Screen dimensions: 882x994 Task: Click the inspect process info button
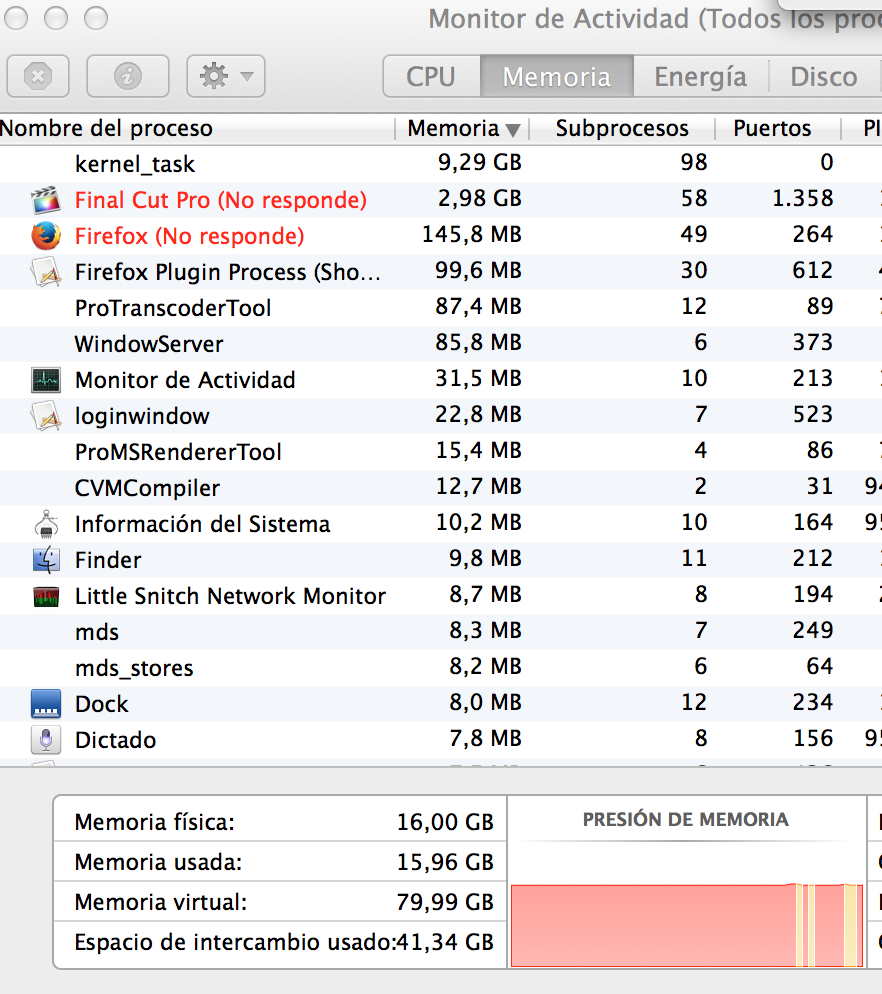click(x=127, y=76)
